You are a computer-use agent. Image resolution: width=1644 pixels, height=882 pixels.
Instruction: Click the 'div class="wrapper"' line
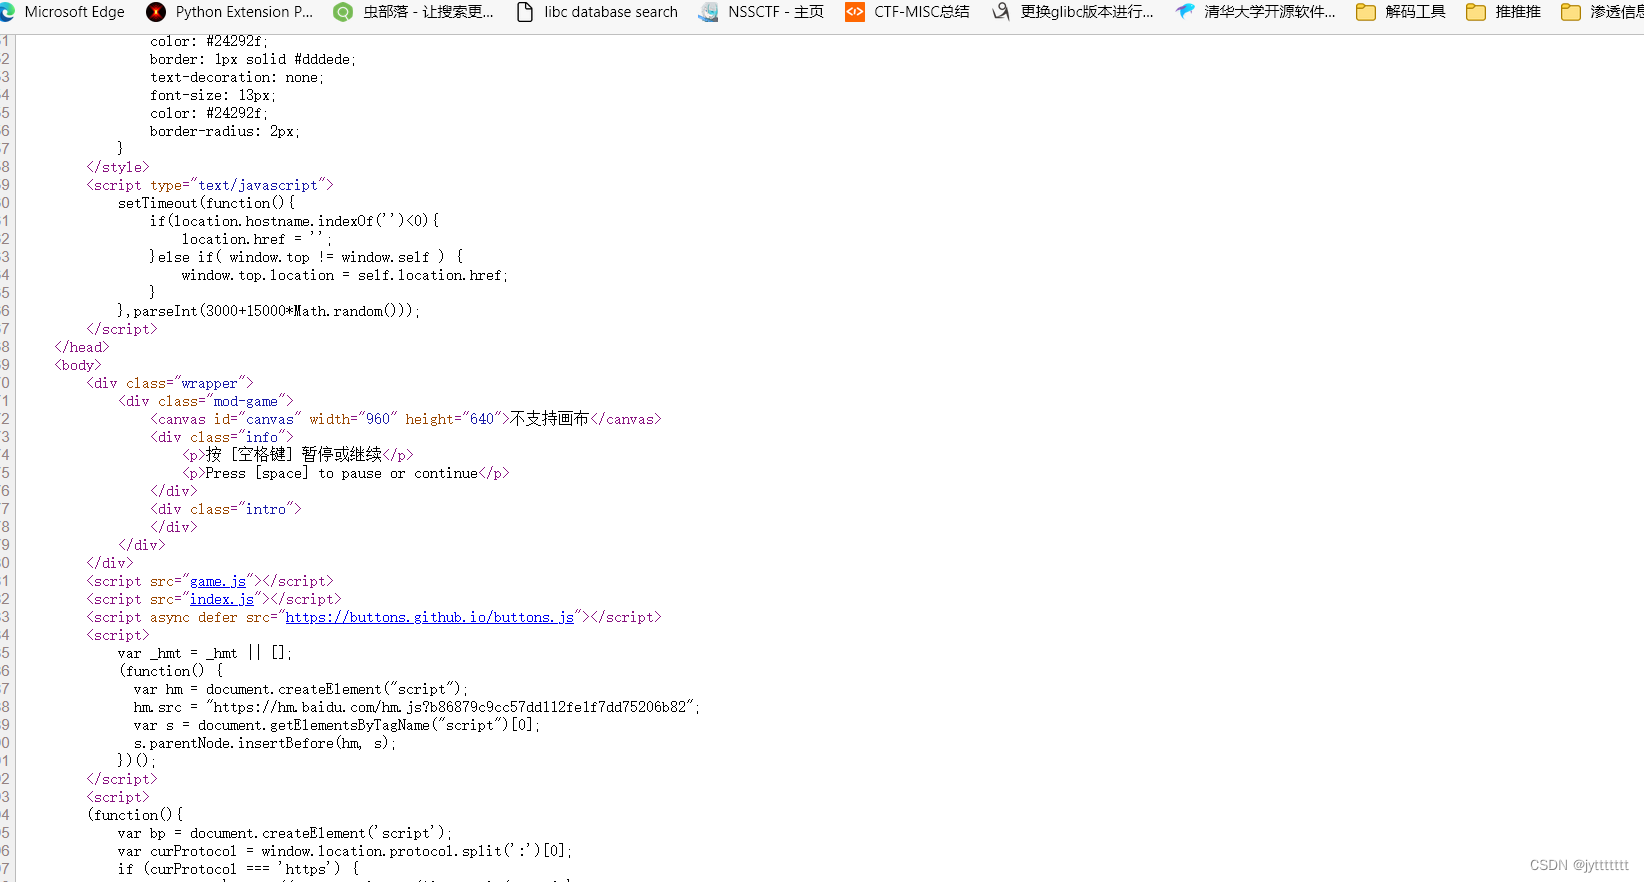170,383
